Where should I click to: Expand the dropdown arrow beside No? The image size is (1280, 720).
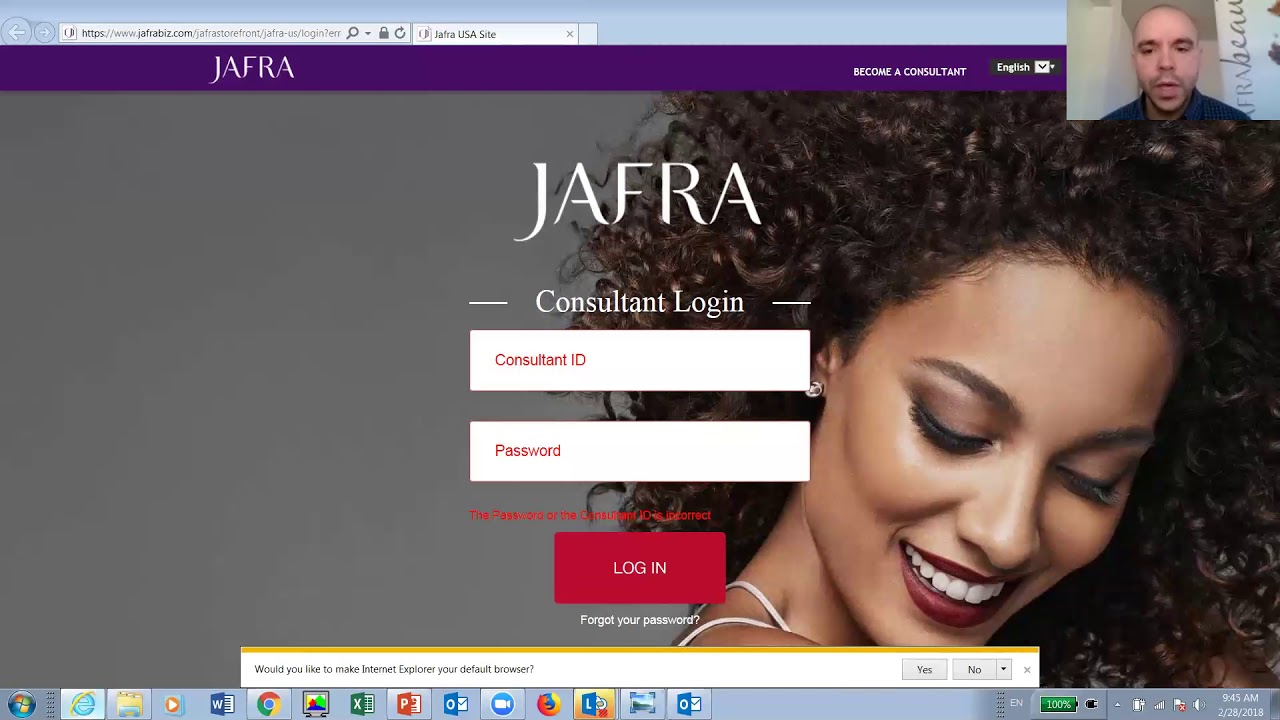pyautogui.click(x=1004, y=669)
